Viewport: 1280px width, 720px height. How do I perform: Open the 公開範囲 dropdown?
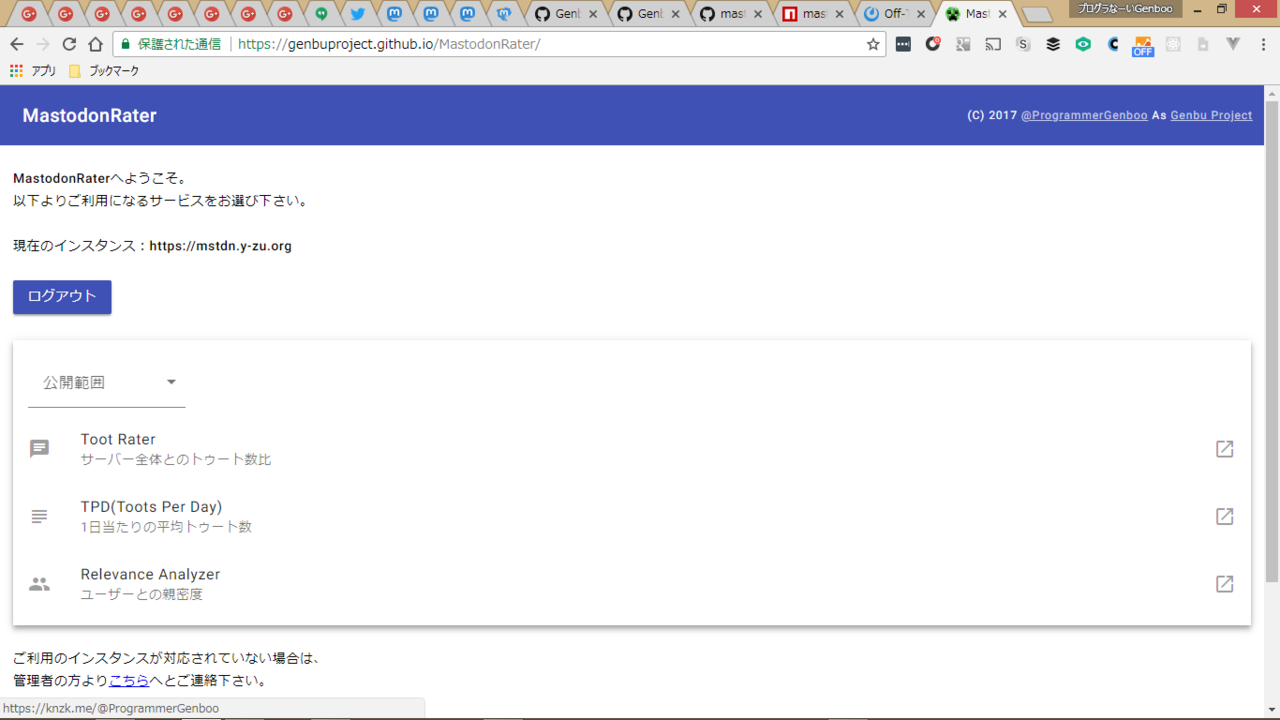point(107,383)
